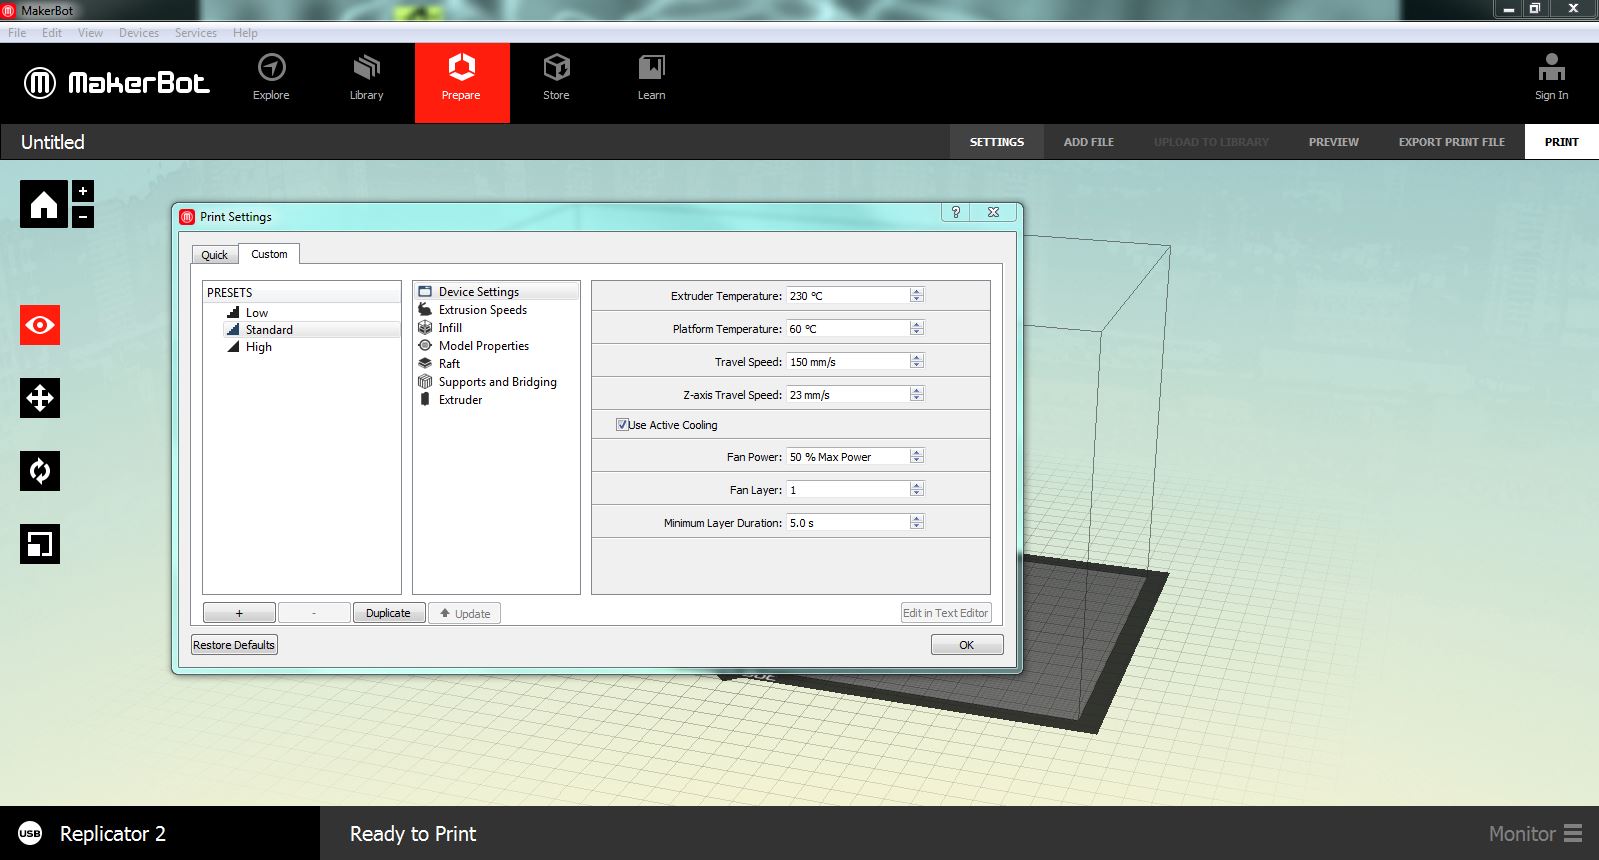
Task: Toggle Use Active Cooling checkbox
Action: [x=622, y=425]
